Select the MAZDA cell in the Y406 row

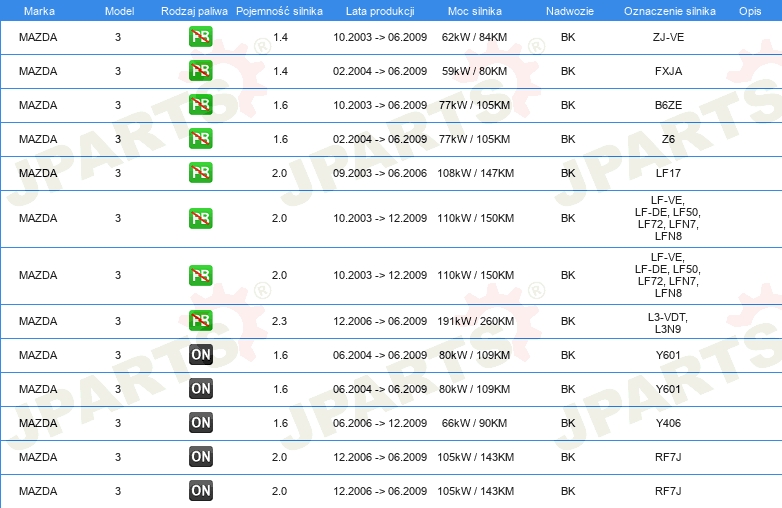[x=38, y=423]
